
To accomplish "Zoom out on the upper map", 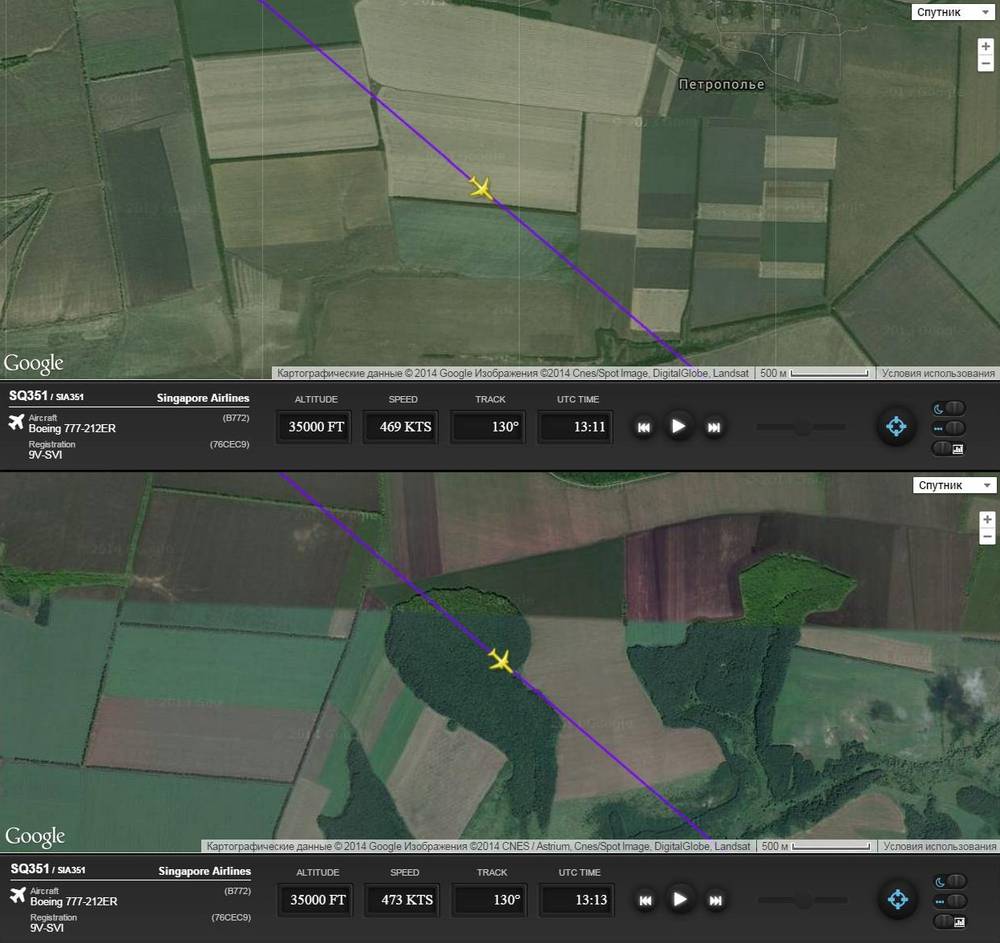I will pos(985,62).
